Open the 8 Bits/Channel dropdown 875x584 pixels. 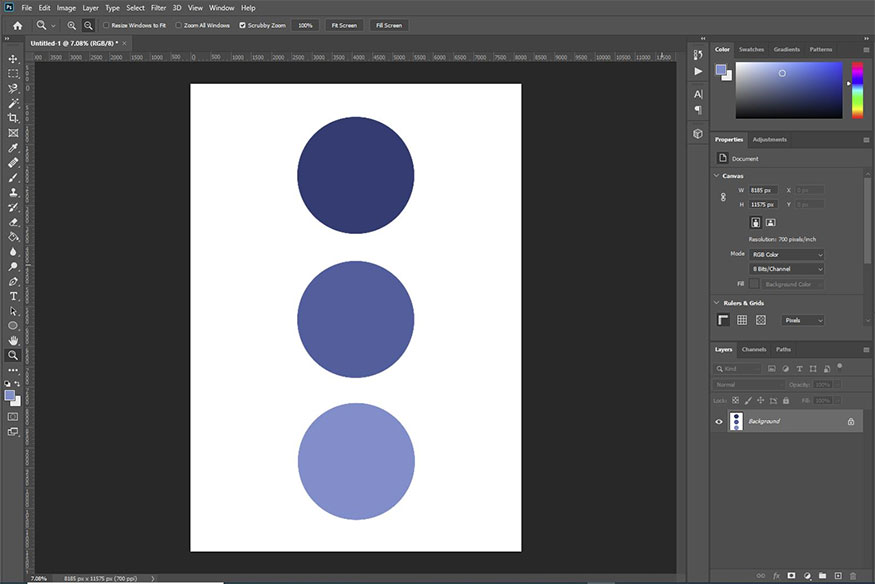[787, 269]
